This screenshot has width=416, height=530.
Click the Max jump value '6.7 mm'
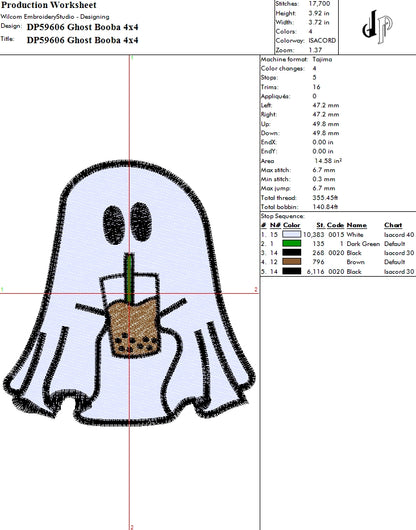coord(323,188)
